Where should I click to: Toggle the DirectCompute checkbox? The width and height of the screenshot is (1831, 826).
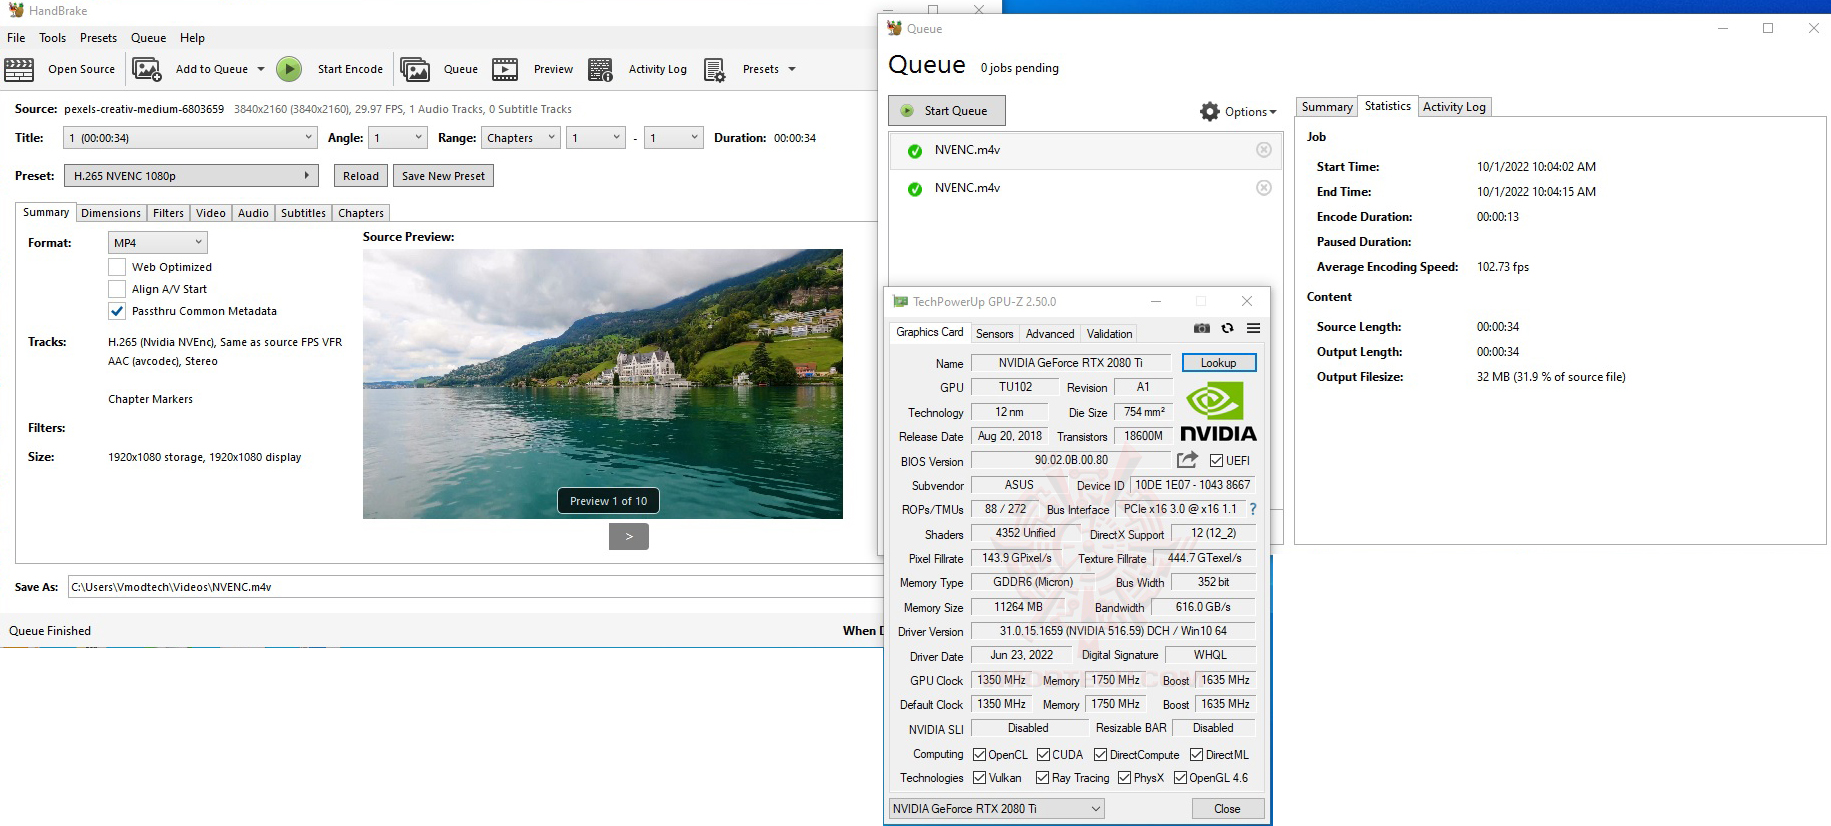coord(1100,755)
